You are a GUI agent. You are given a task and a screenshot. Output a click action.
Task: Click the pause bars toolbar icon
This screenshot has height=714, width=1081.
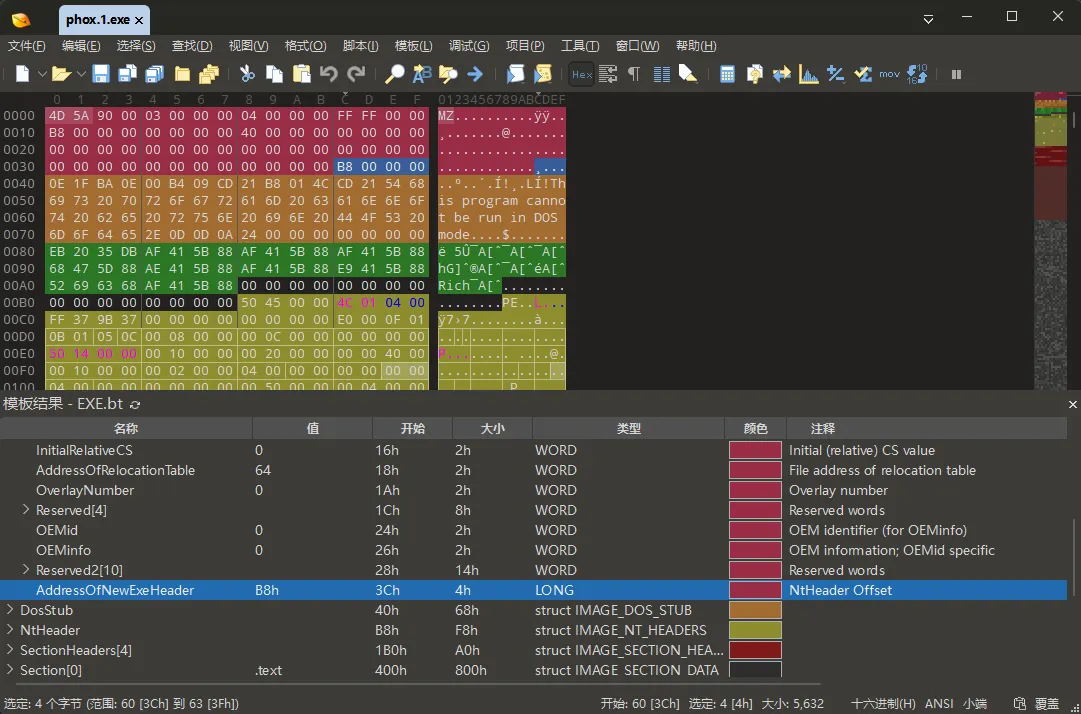click(x=956, y=74)
